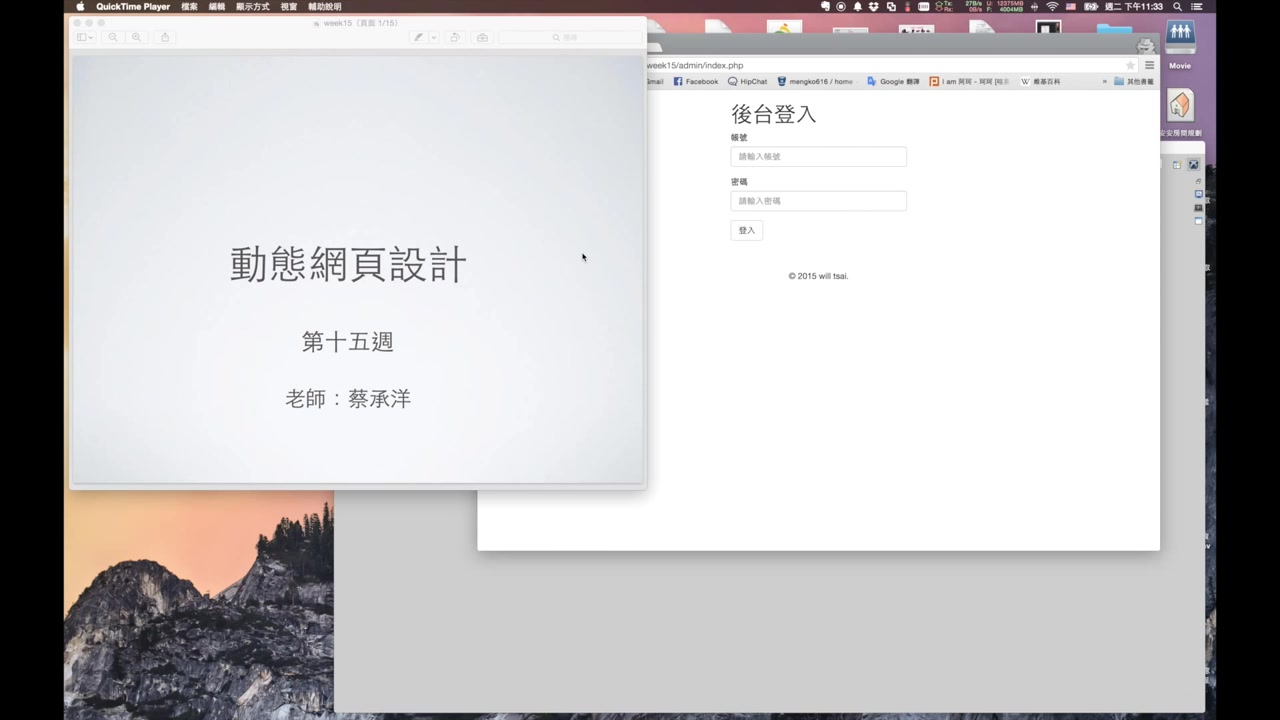
Task: Click the © 2015 will tsai. footer text
Action: tap(818, 276)
